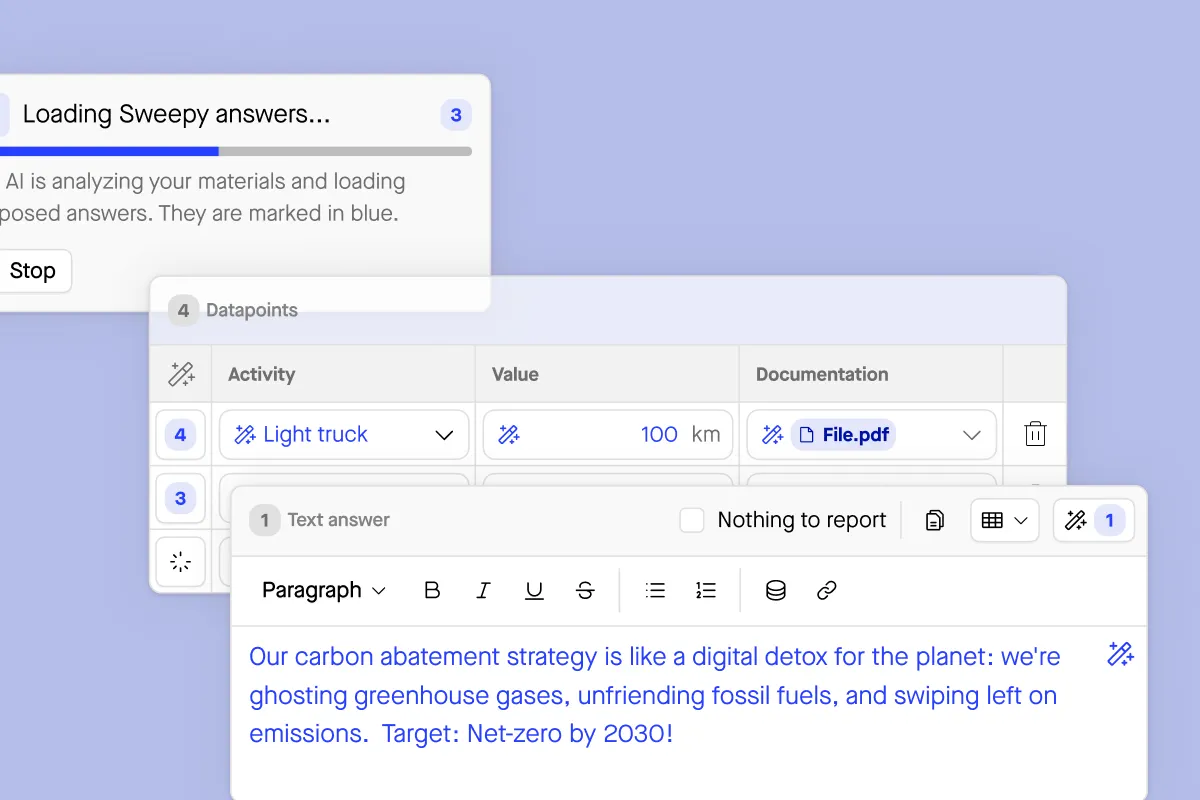Apply Italic formatting
Screen dimensions: 1200x800
483,591
